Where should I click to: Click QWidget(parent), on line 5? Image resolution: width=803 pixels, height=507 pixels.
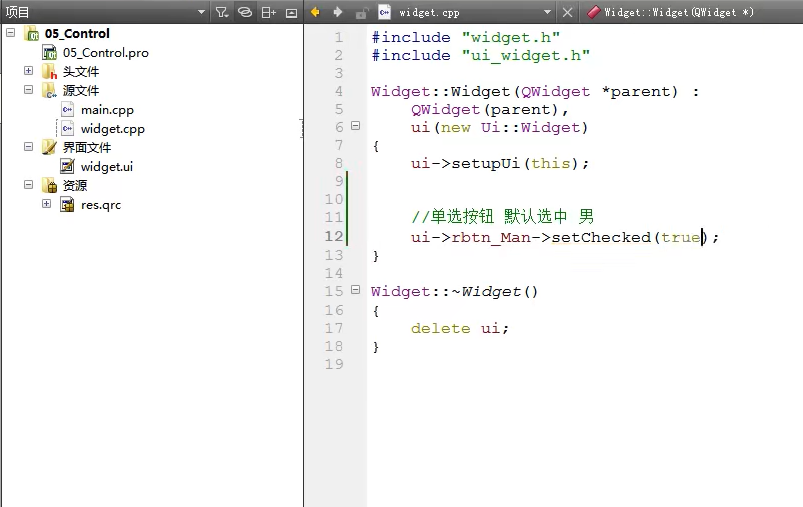coord(490,110)
